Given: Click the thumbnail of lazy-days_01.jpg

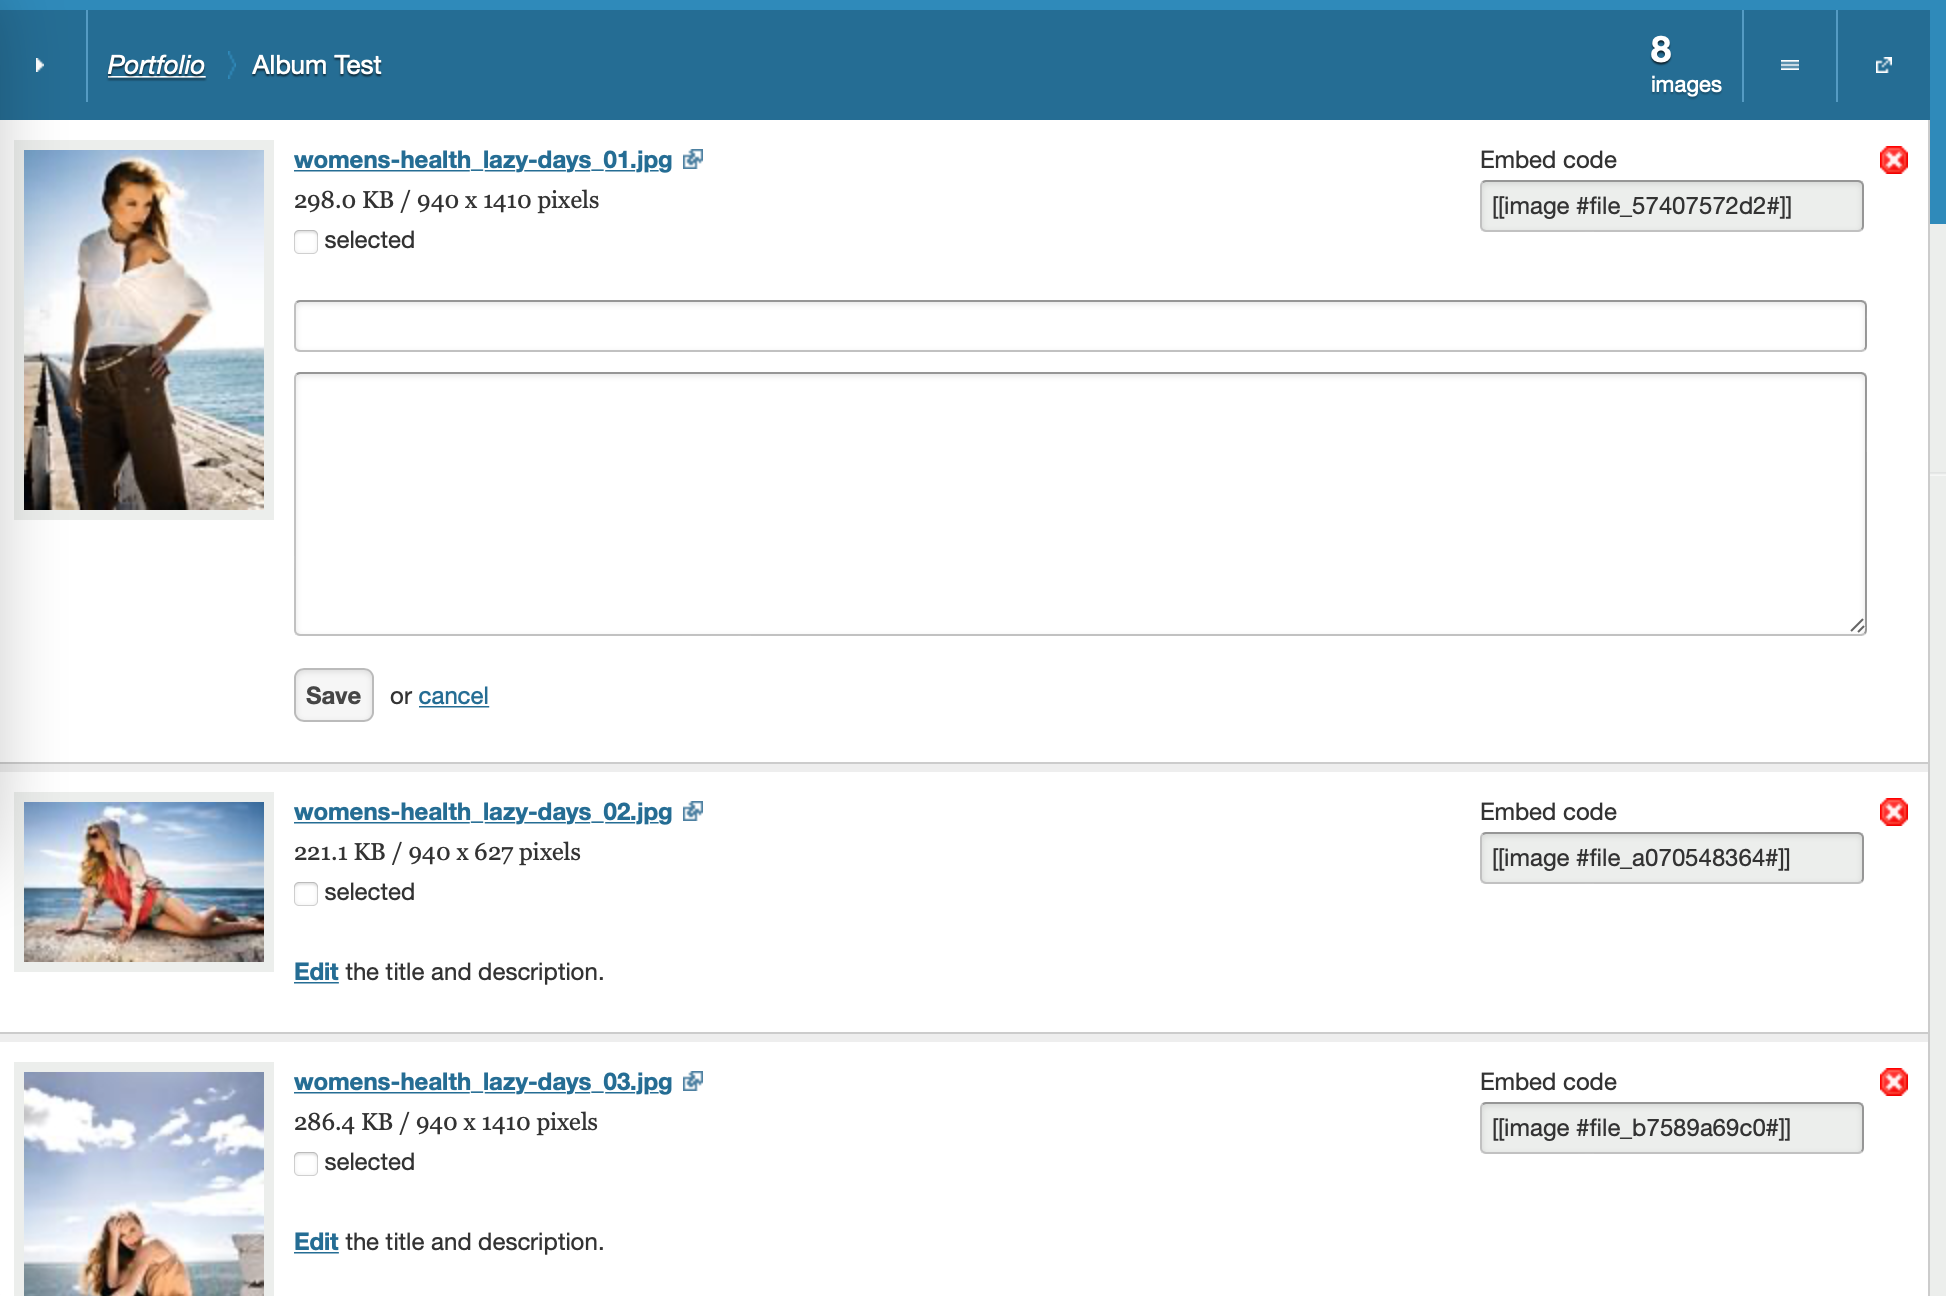Looking at the screenshot, I should point(144,330).
